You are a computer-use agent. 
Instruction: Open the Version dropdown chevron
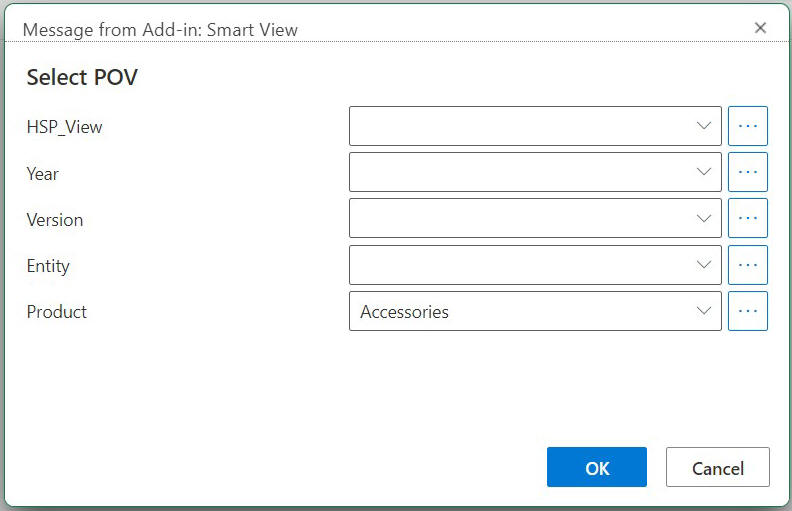click(x=703, y=218)
